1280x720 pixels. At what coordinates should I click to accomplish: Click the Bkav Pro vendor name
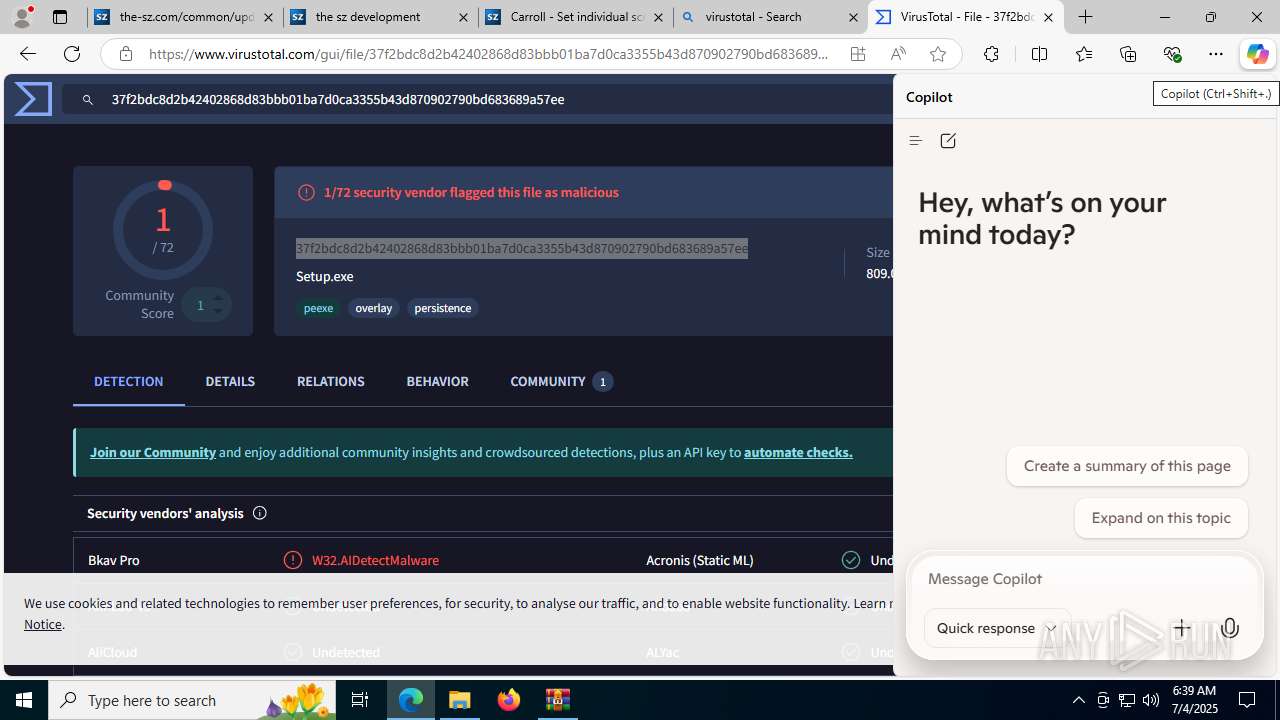tap(113, 560)
